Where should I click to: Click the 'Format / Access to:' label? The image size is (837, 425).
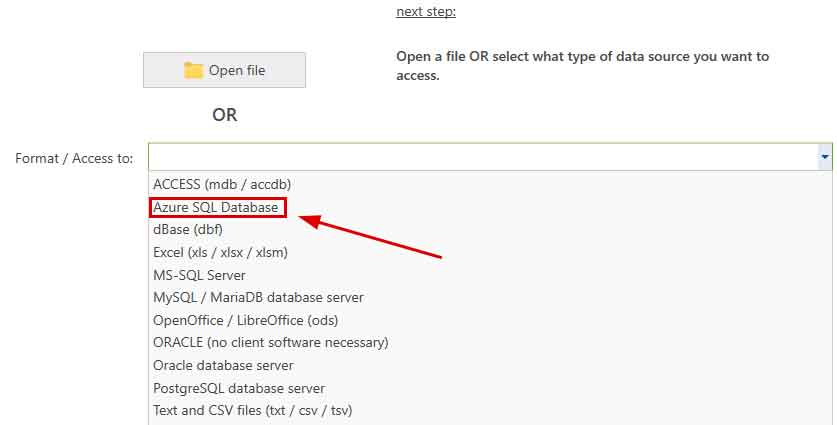coord(74,159)
